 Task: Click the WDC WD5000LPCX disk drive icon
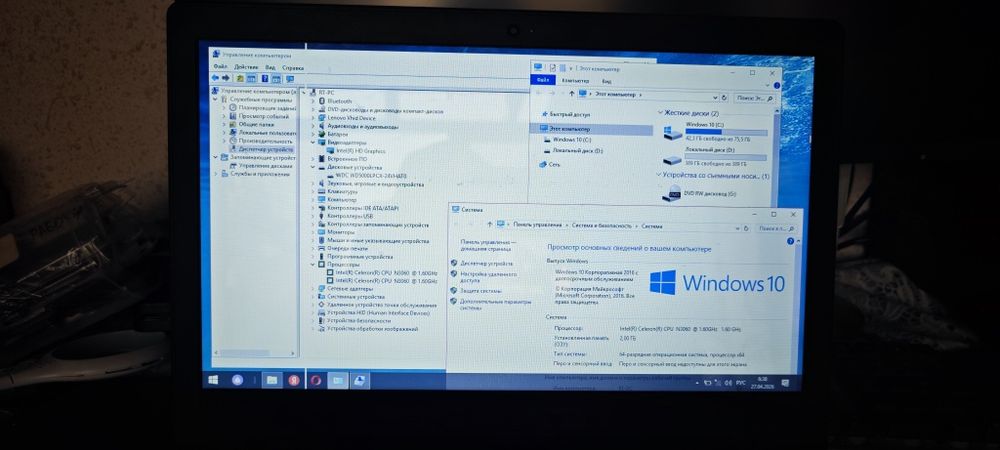coord(330,175)
